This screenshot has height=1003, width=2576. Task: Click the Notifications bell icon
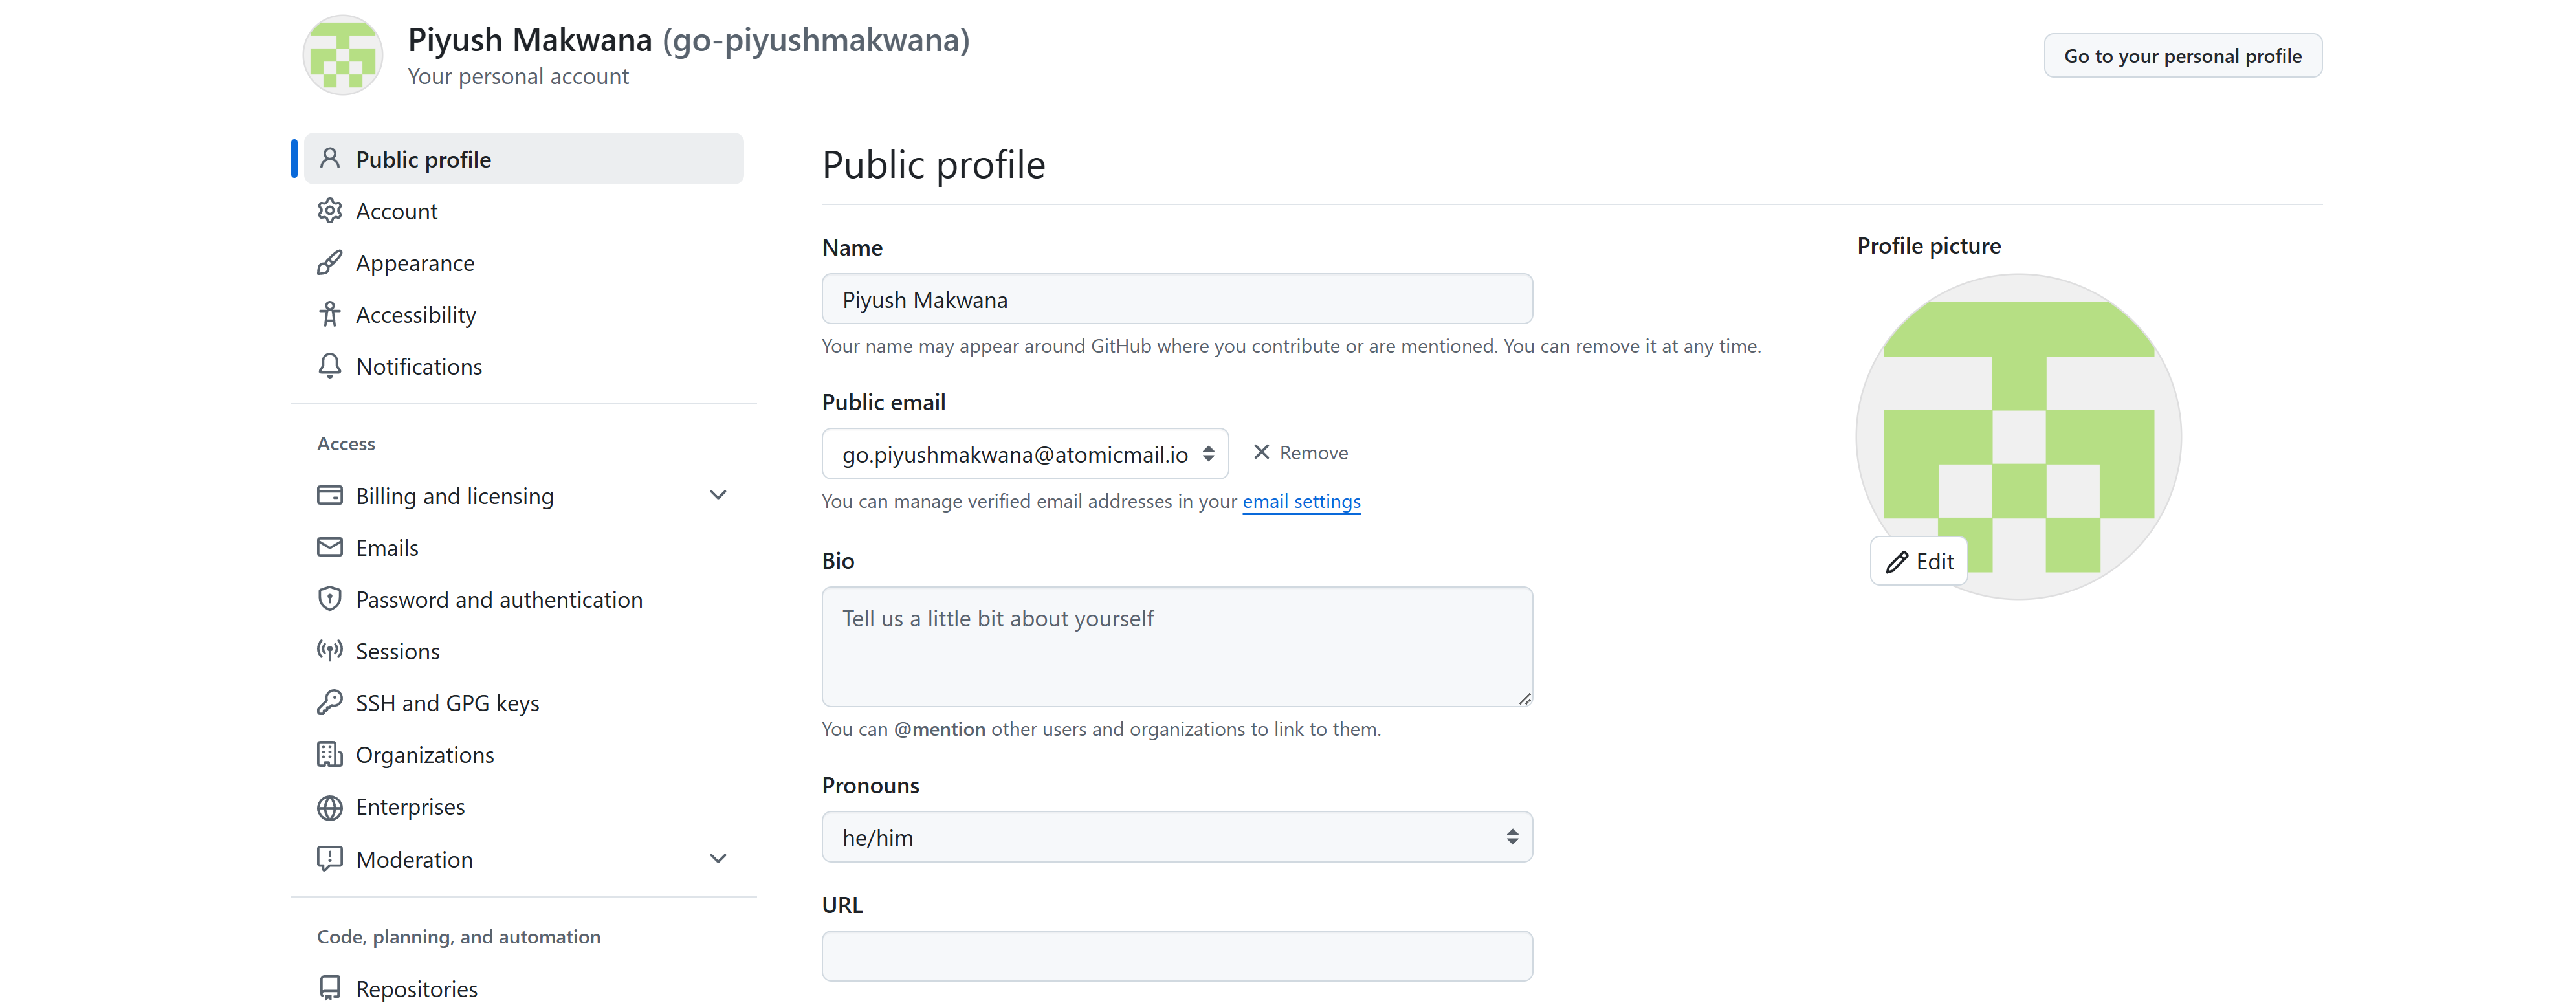329,366
